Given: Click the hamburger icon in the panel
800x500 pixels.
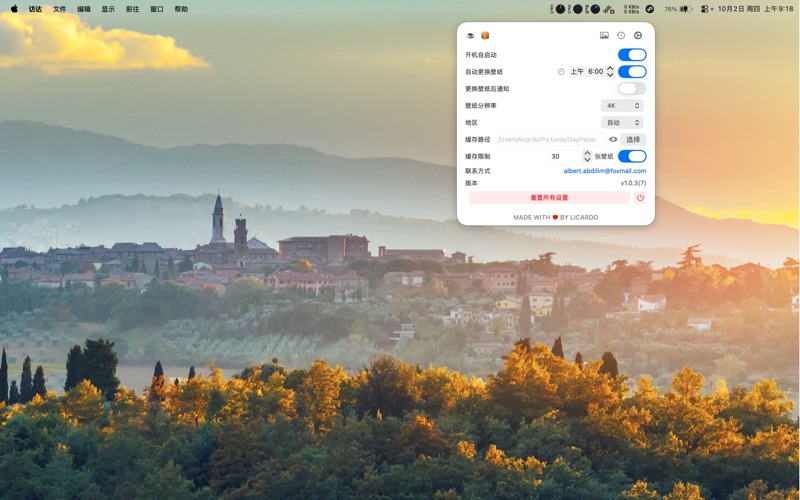Looking at the screenshot, I should tap(485, 35).
